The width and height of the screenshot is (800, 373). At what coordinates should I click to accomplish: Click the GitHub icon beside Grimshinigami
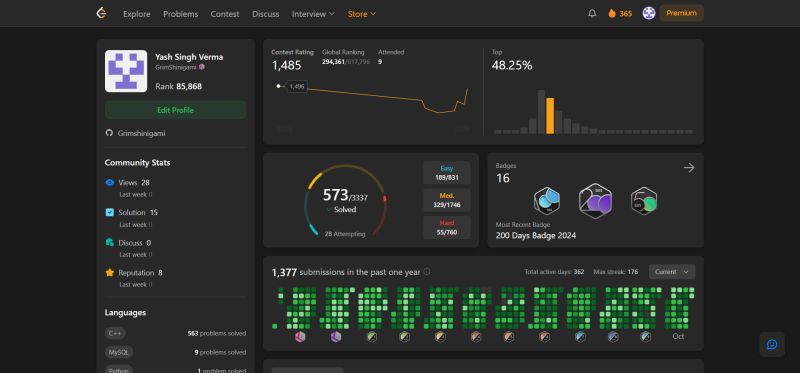pos(109,133)
